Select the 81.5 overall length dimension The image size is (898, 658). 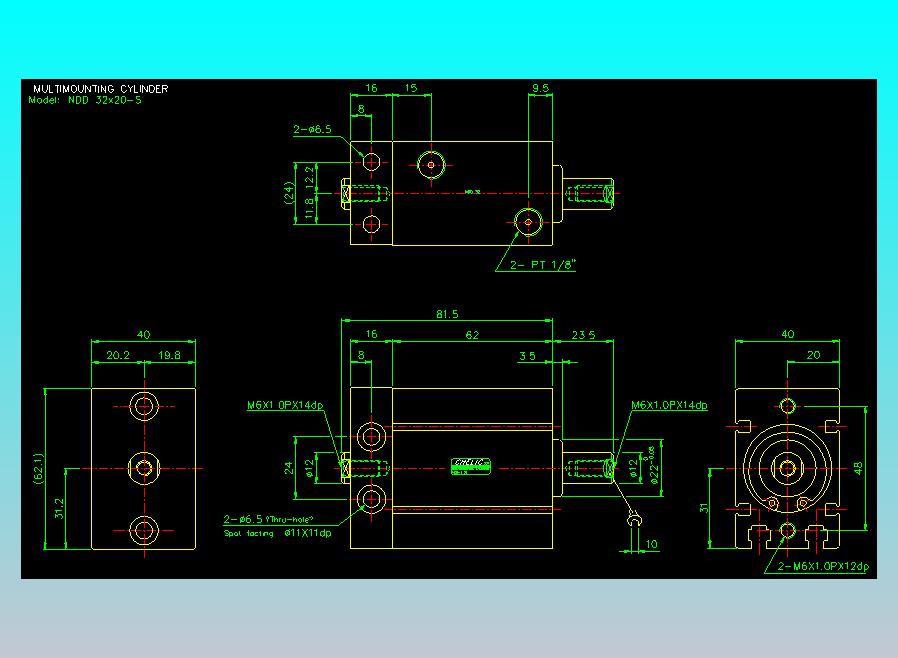(x=447, y=314)
